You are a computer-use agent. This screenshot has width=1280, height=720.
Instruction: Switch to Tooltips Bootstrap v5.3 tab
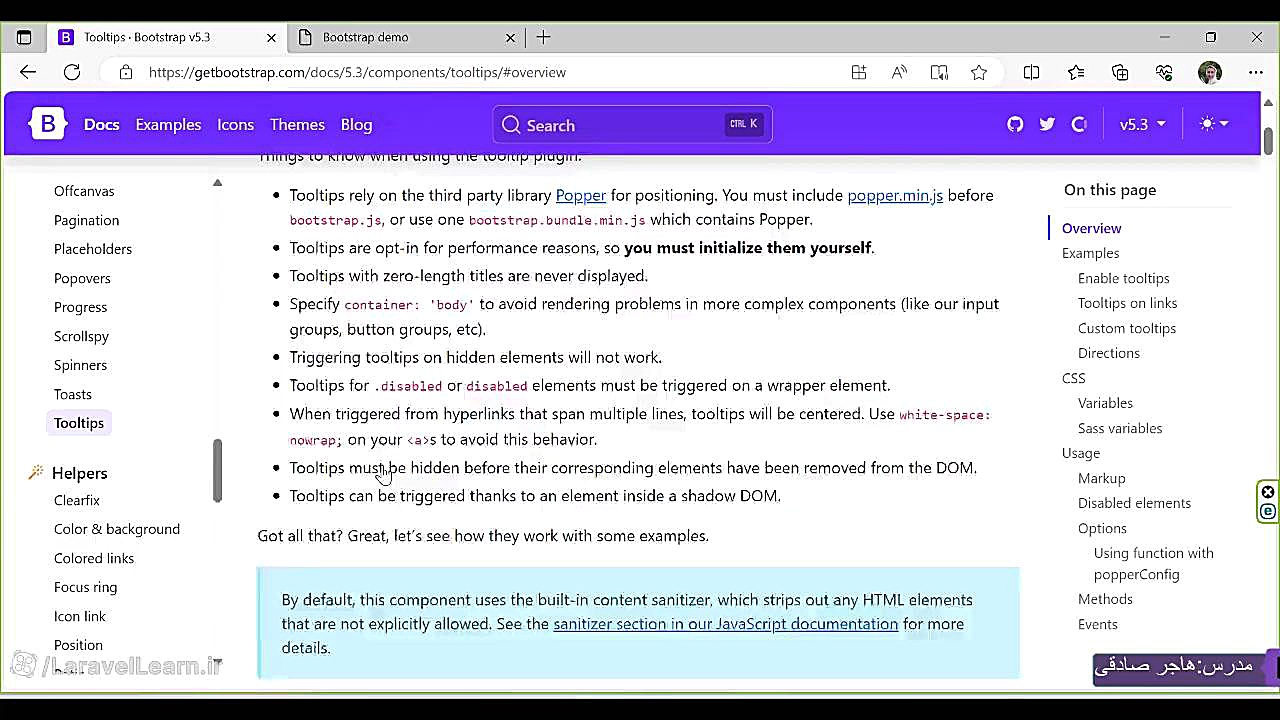coord(167,37)
